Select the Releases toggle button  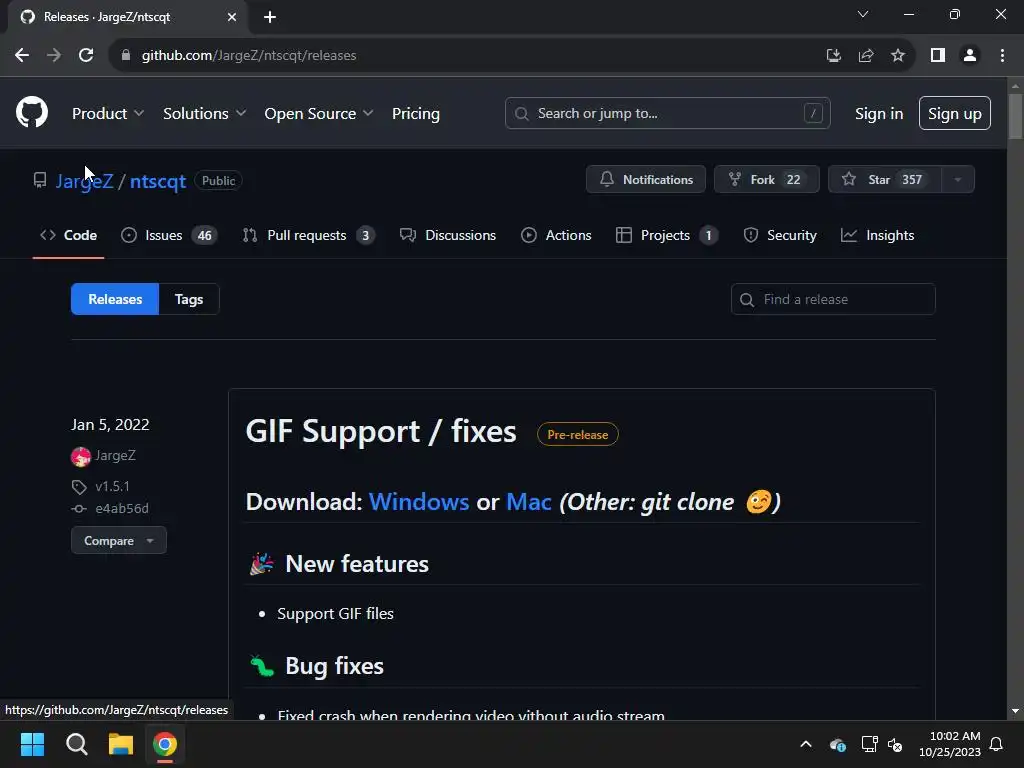point(115,299)
